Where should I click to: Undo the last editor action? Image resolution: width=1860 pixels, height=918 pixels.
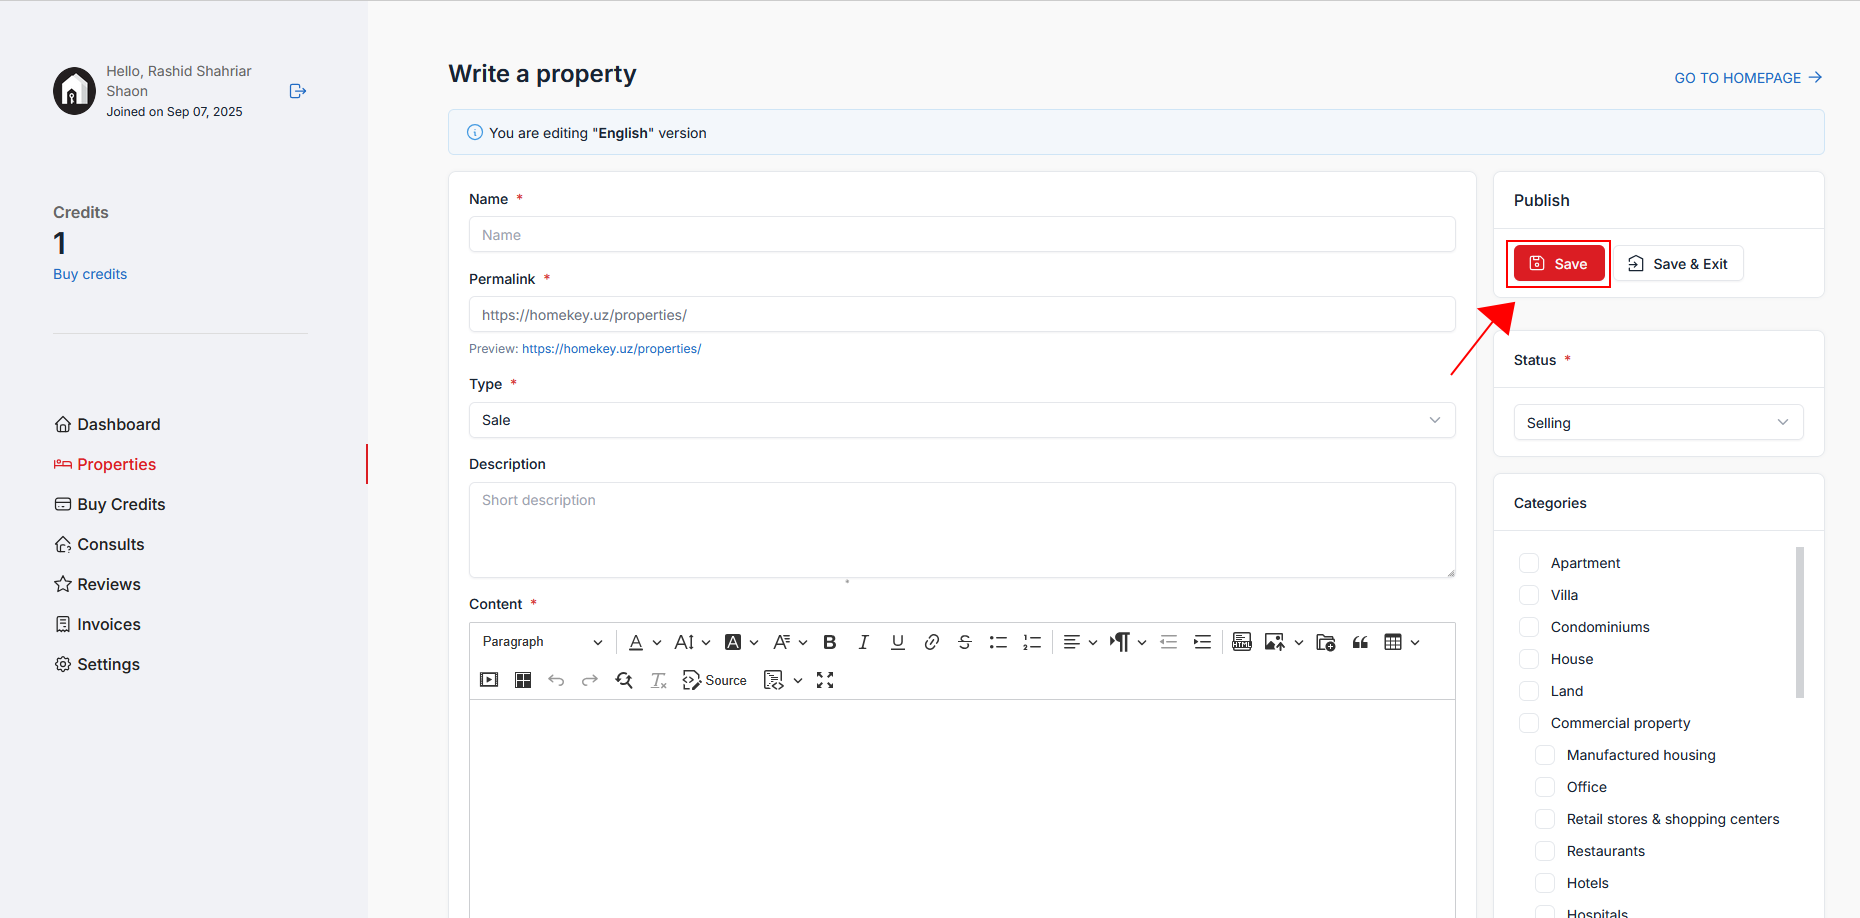(557, 680)
